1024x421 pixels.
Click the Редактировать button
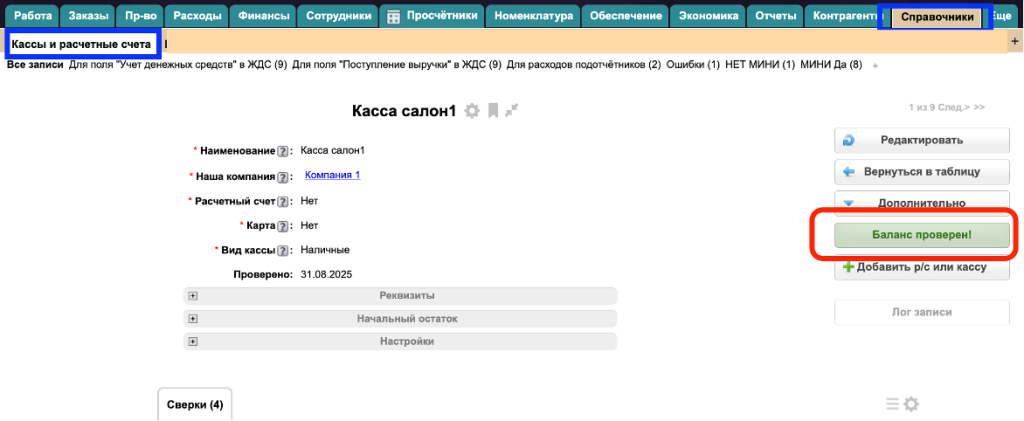(x=920, y=140)
